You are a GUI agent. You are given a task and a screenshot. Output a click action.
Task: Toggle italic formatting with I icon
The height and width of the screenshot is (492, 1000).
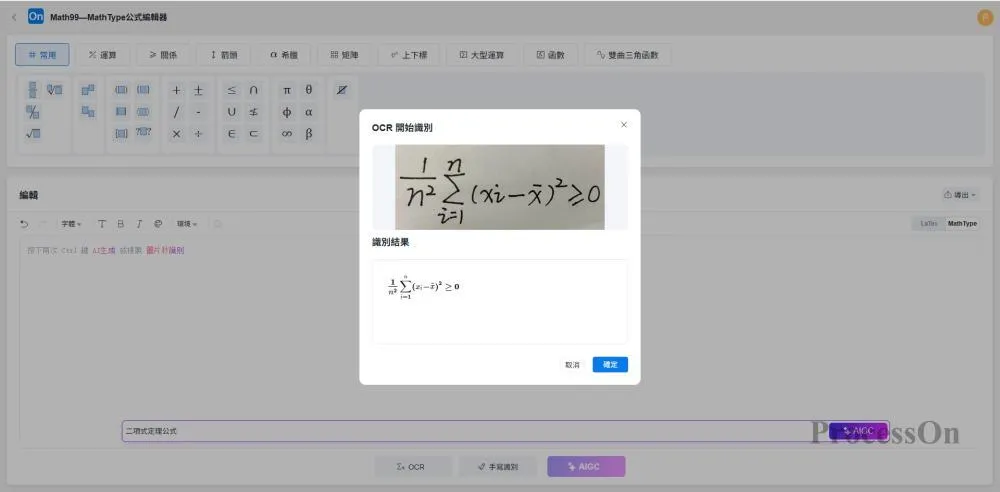(x=139, y=224)
